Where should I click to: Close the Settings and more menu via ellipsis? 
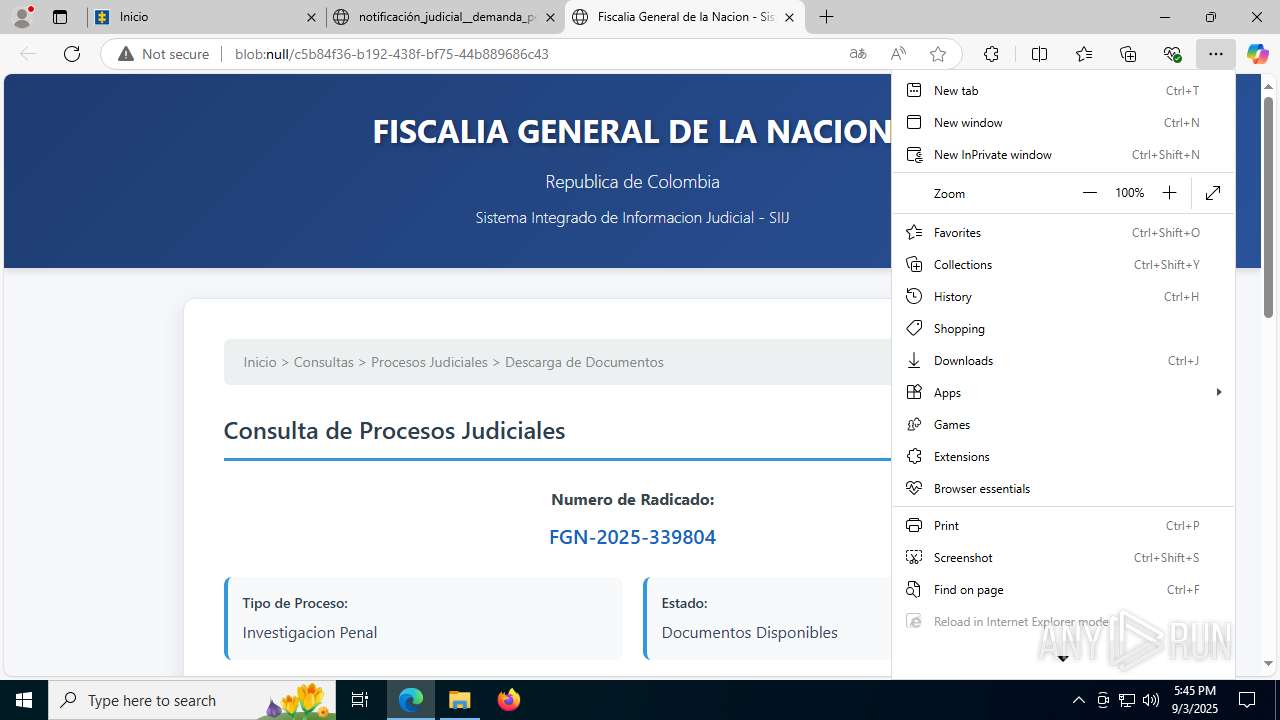pyautogui.click(x=1215, y=54)
